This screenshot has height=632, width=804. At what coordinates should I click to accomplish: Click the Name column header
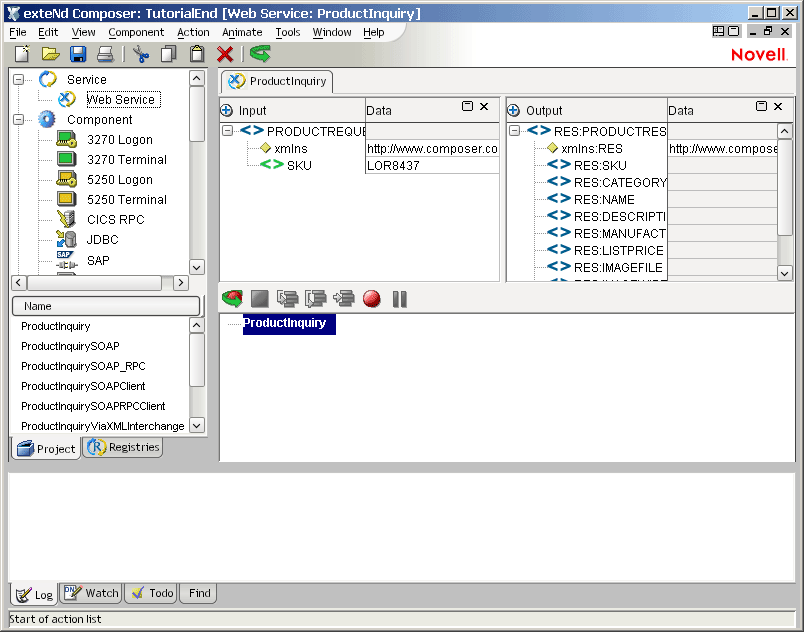click(x=106, y=306)
